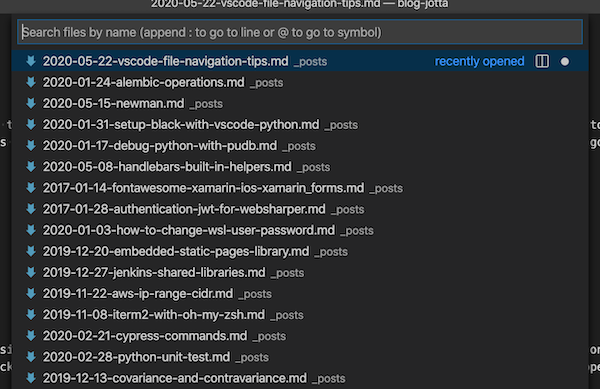Select 2019-12-27-jenkins-shared-libraries.md

click(x=300, y=272)
